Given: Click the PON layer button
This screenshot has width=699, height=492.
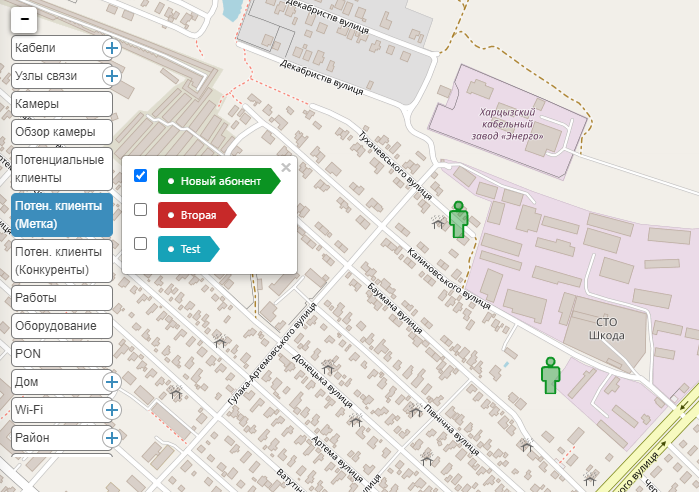Looking at the screenshot, I should tap(61, 354).
